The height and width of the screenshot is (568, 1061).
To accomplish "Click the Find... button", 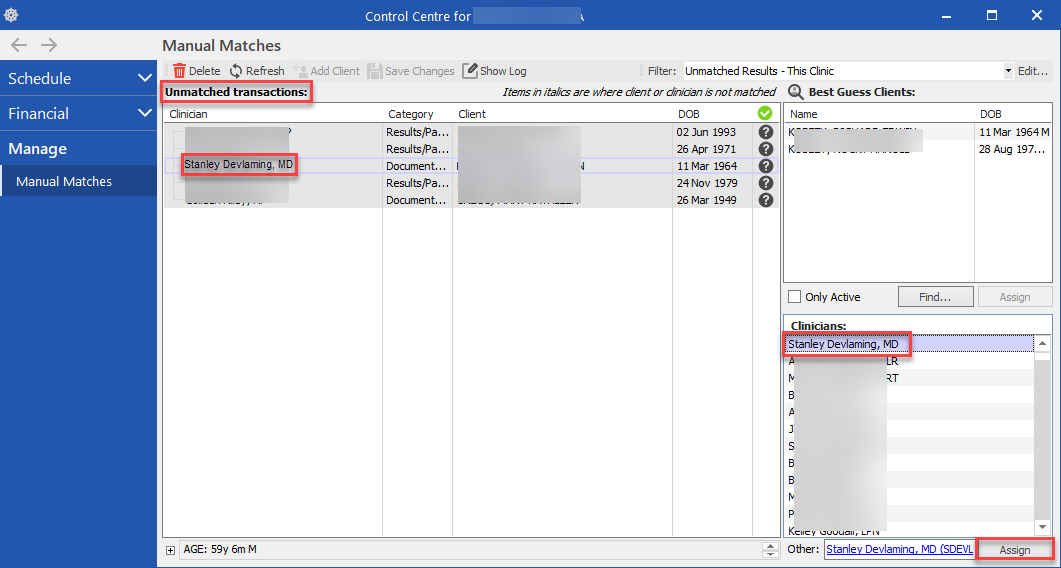I will 936,297.
